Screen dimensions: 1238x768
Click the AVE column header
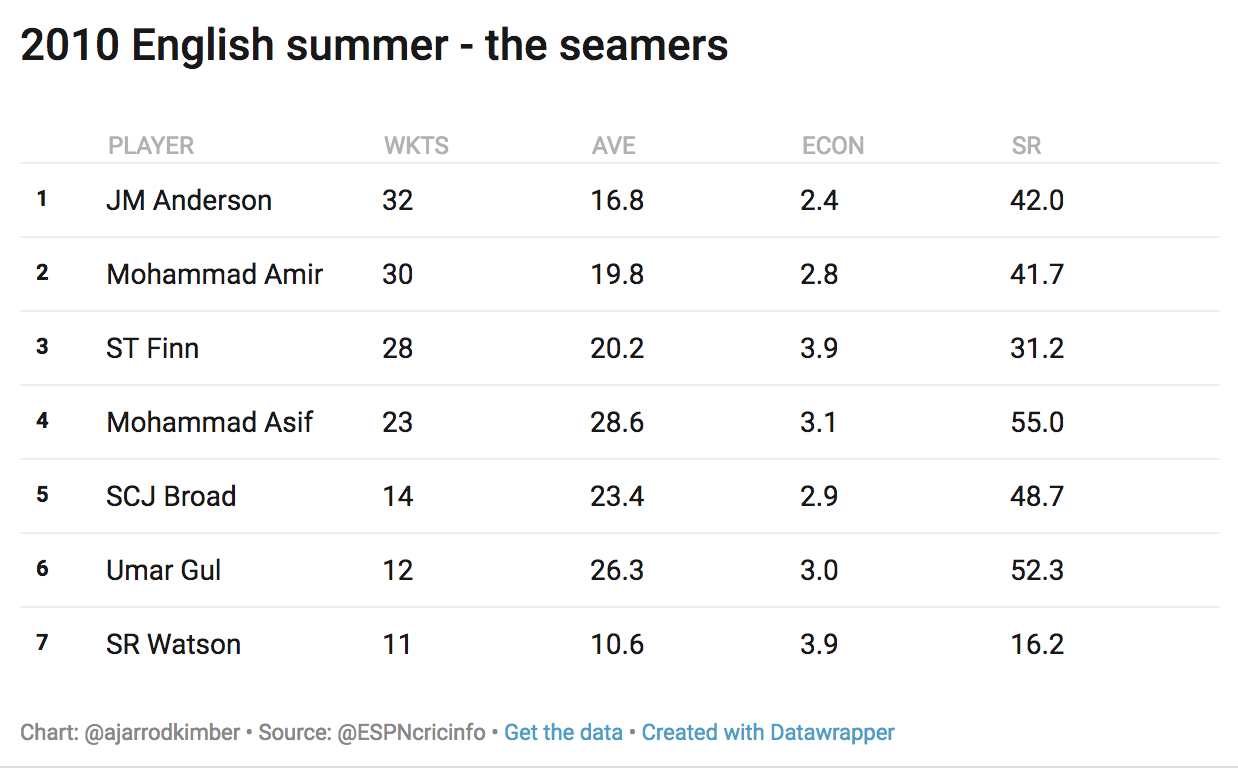pyautogui.click(x=613, y=146)
